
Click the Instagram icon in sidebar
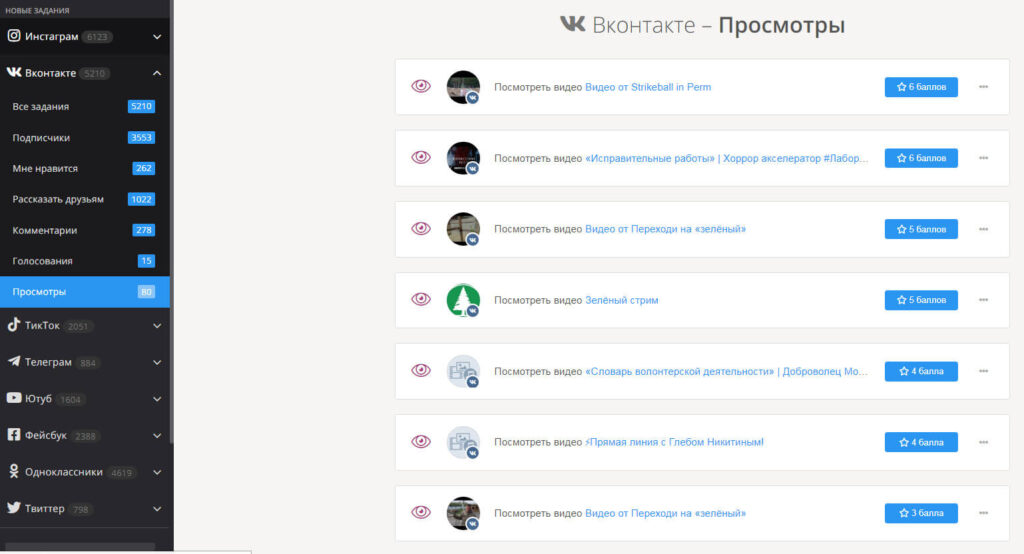tap(14, 36)
